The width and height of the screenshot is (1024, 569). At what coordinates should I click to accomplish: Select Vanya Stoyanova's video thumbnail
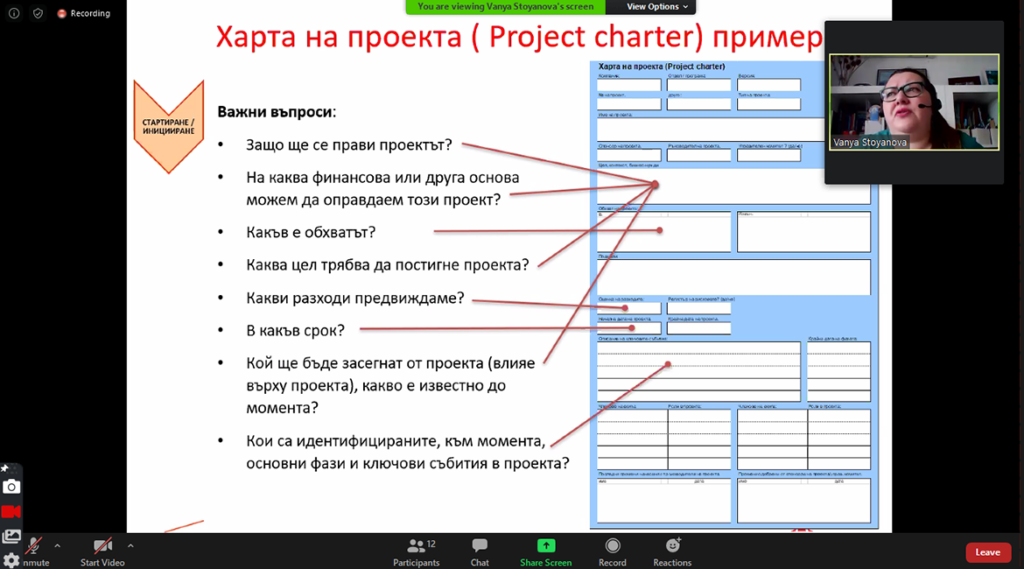(x=914, y=102)
